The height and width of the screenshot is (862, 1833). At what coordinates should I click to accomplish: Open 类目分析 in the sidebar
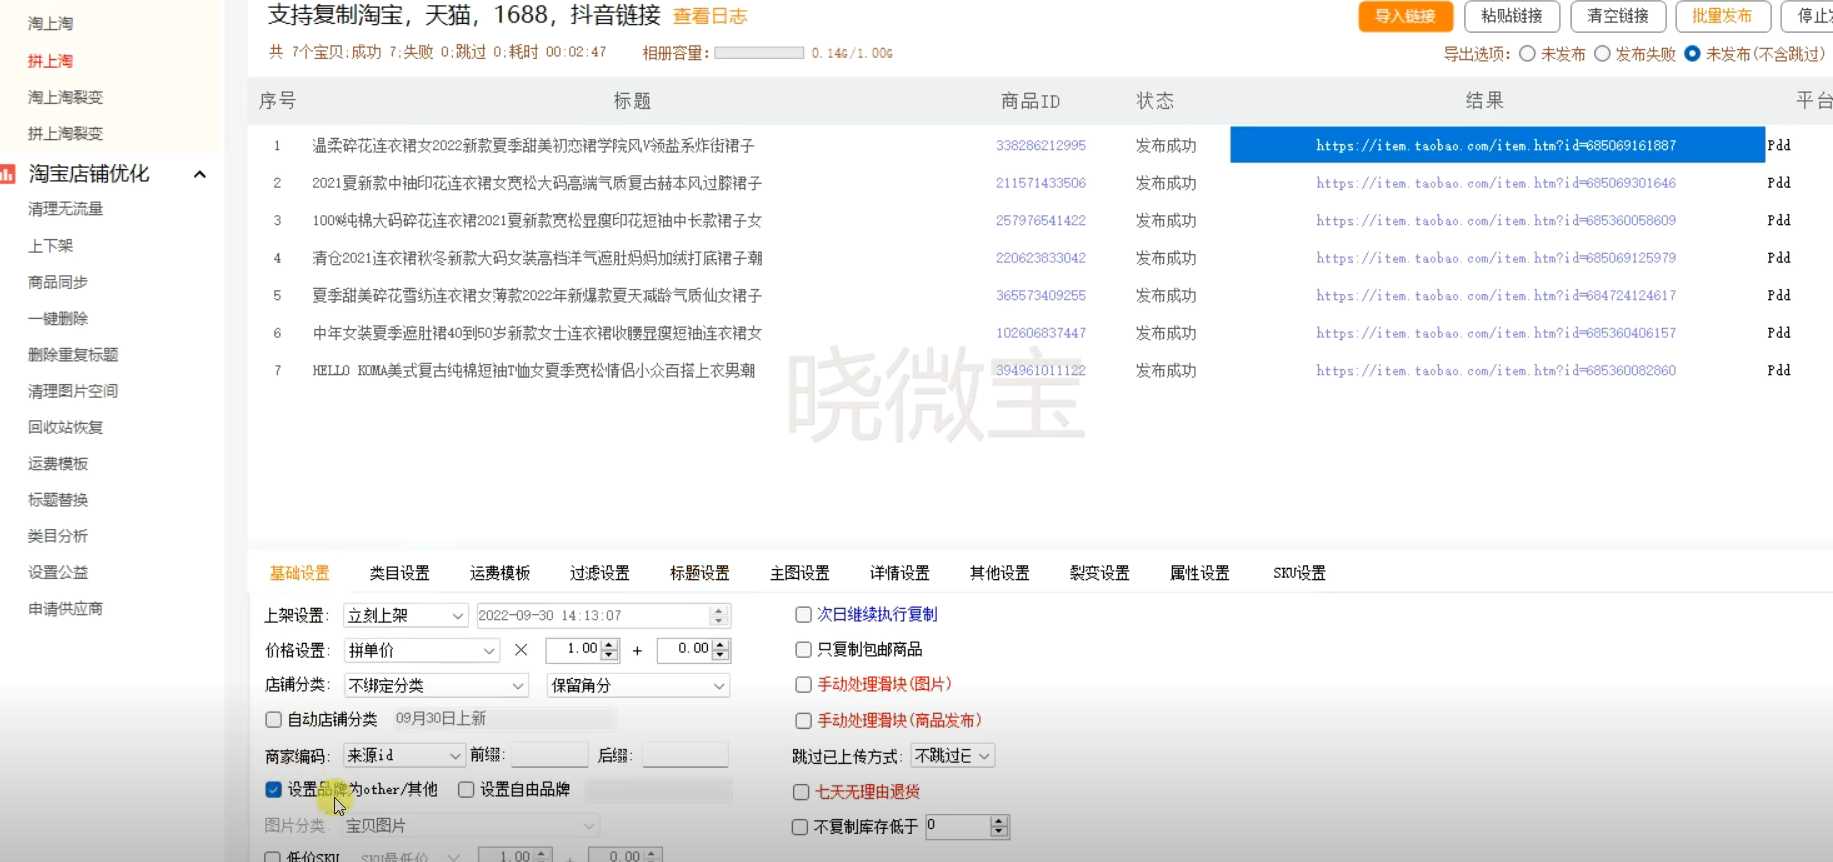click(x=58, y=536)
